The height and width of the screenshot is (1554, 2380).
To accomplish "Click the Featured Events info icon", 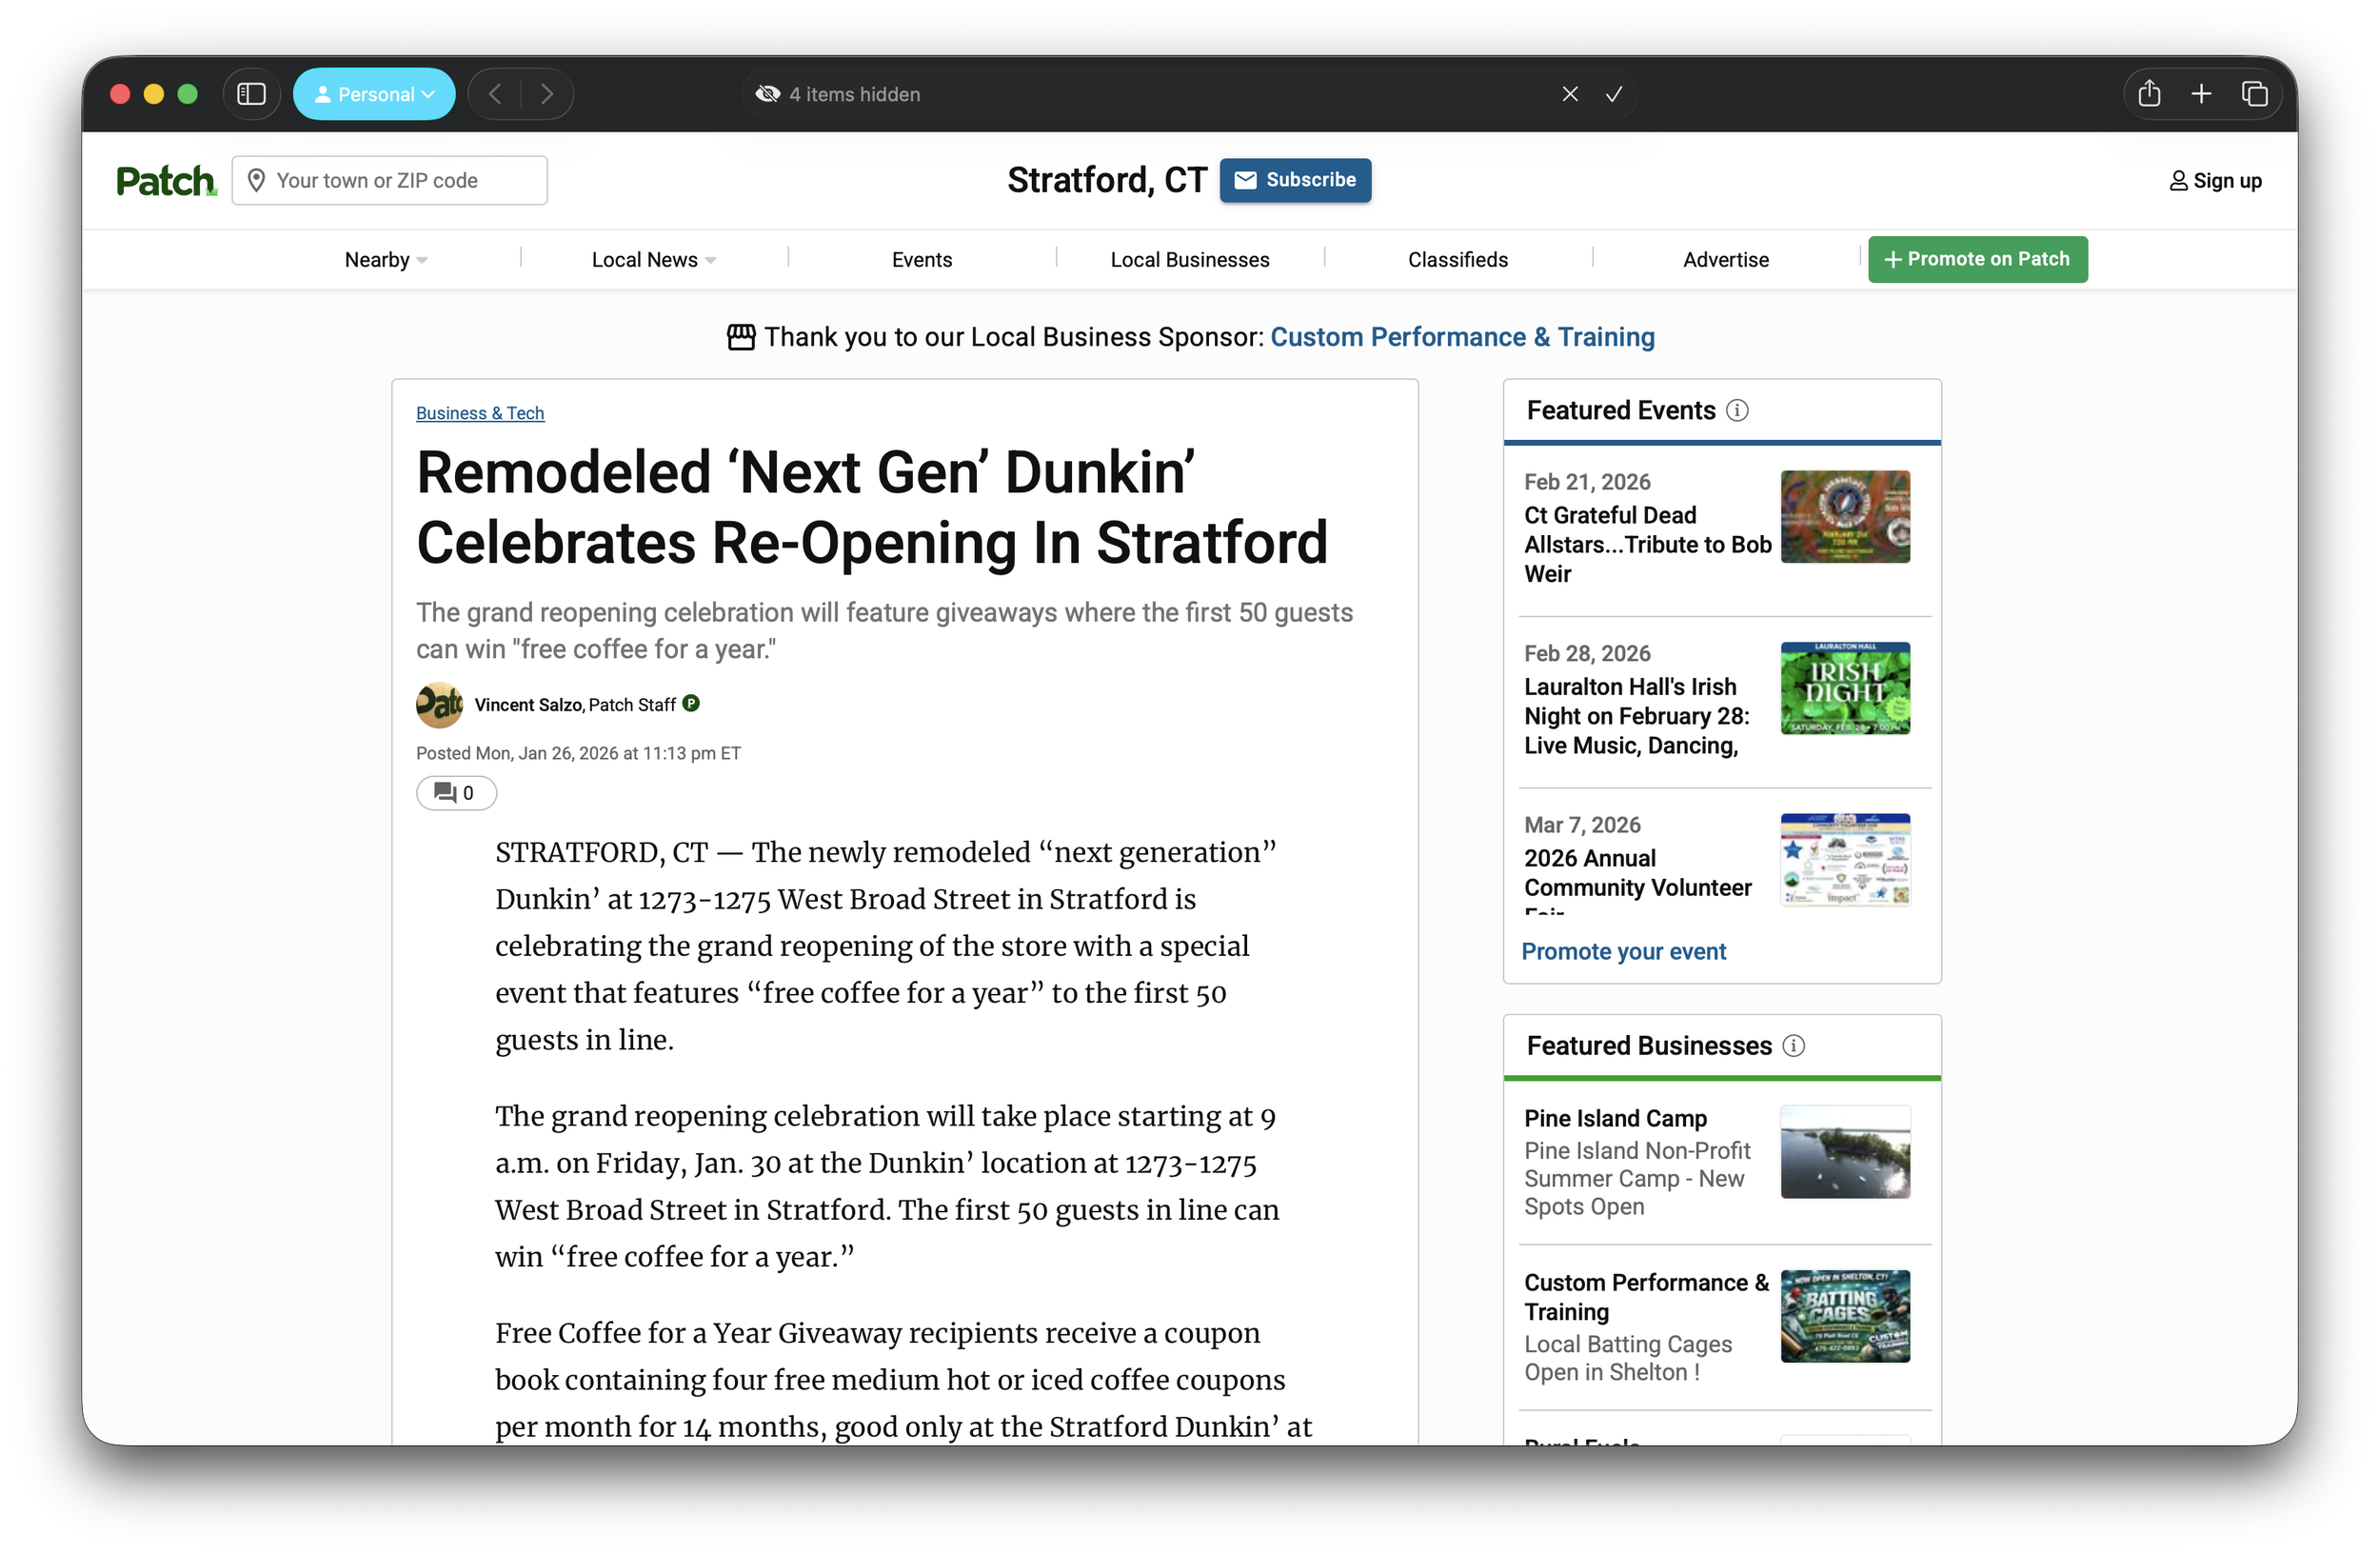I will 1737,411.
